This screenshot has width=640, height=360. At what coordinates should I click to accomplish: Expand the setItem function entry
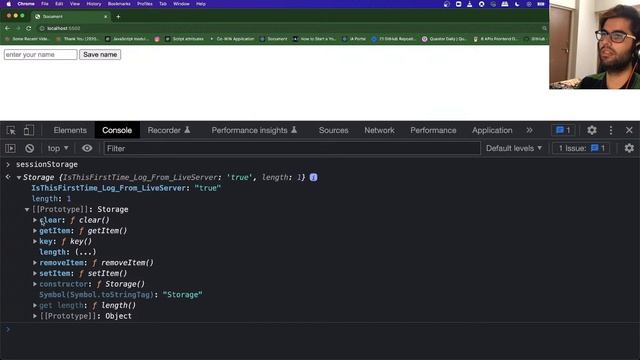35,273
